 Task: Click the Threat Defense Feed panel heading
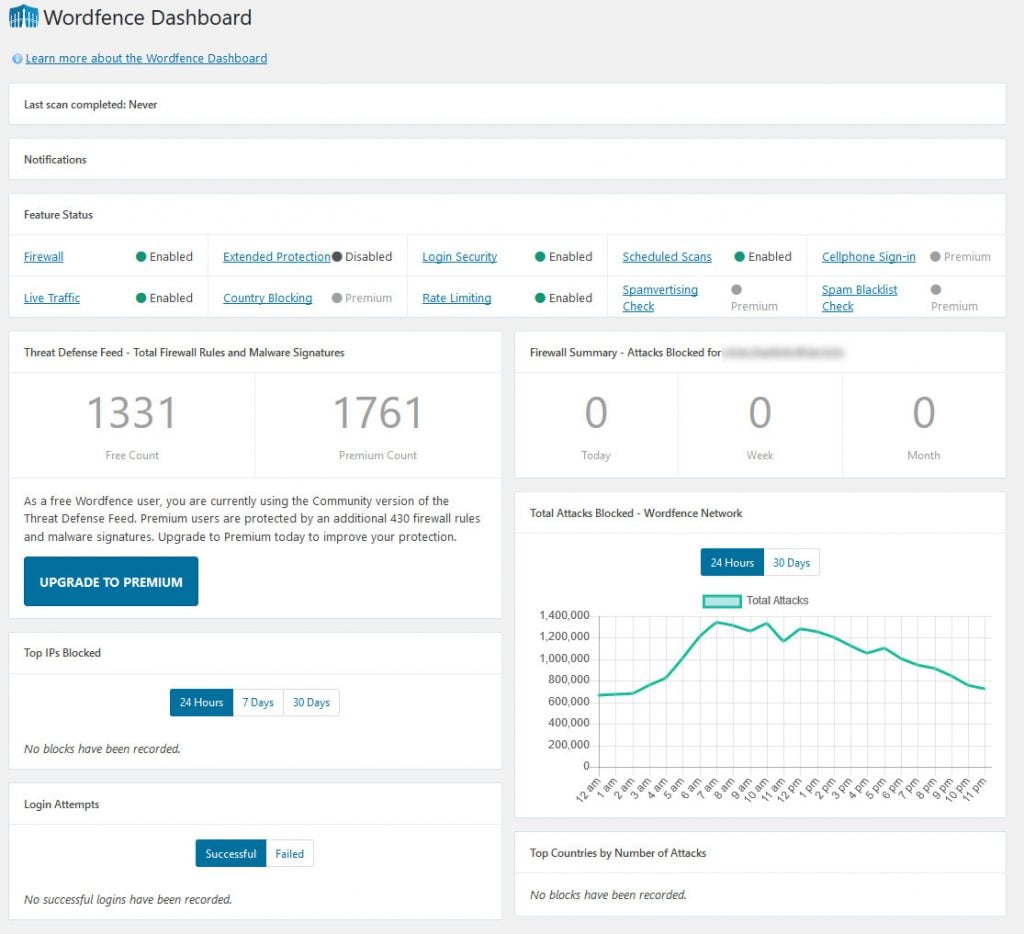(x=184, y=353)
